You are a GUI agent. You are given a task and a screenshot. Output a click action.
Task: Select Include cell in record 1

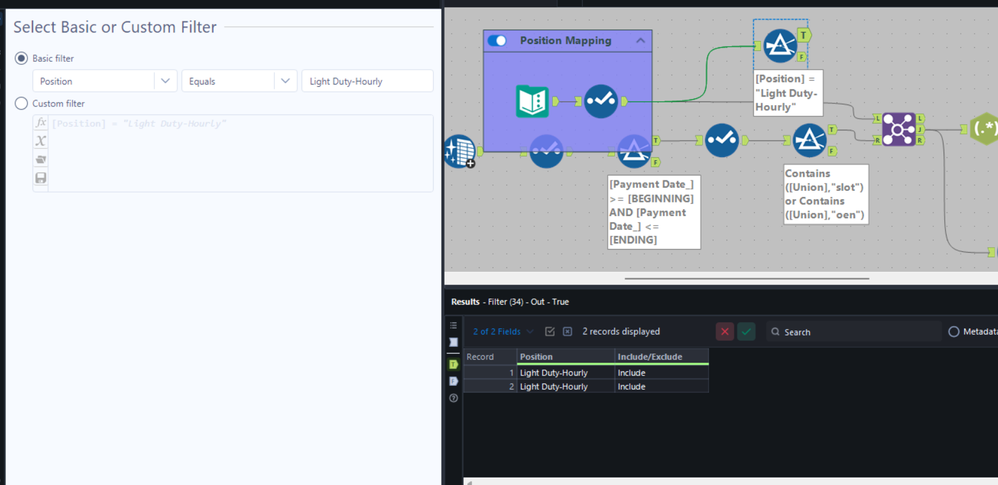[x=662, y=372]
